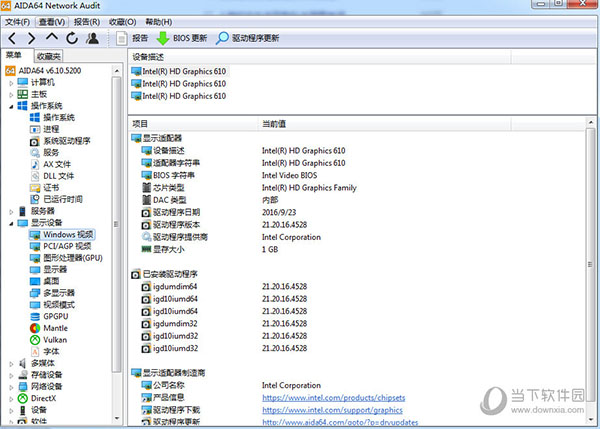Click the 项目 column header
The height and width of the screenshot is (429, 600).
pos(193,124)
